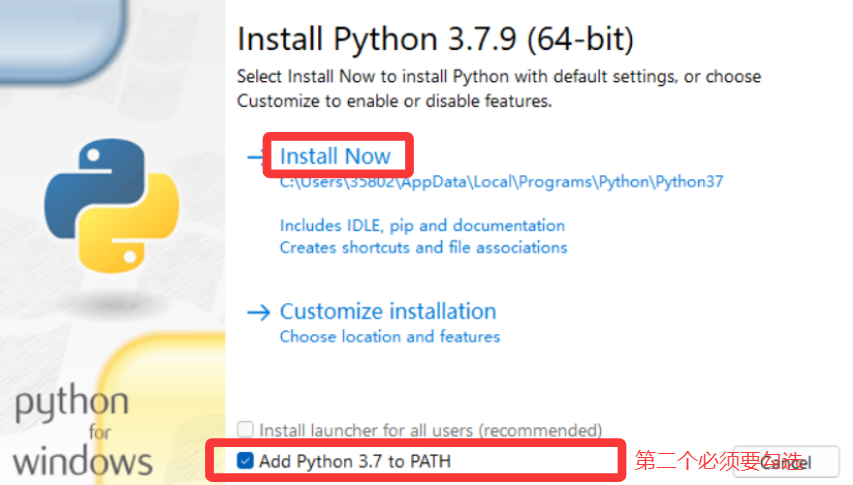Click the Cancel button

pos(786,463)
